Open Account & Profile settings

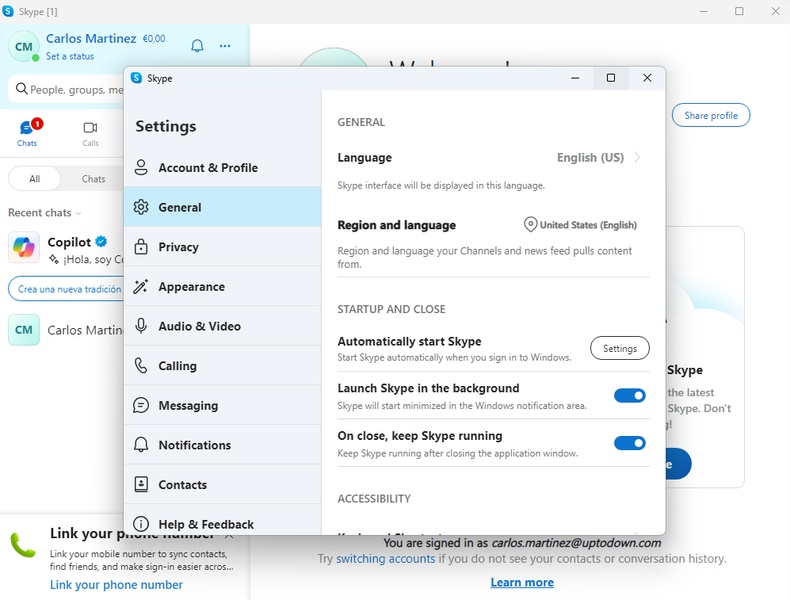pos(222,167)
